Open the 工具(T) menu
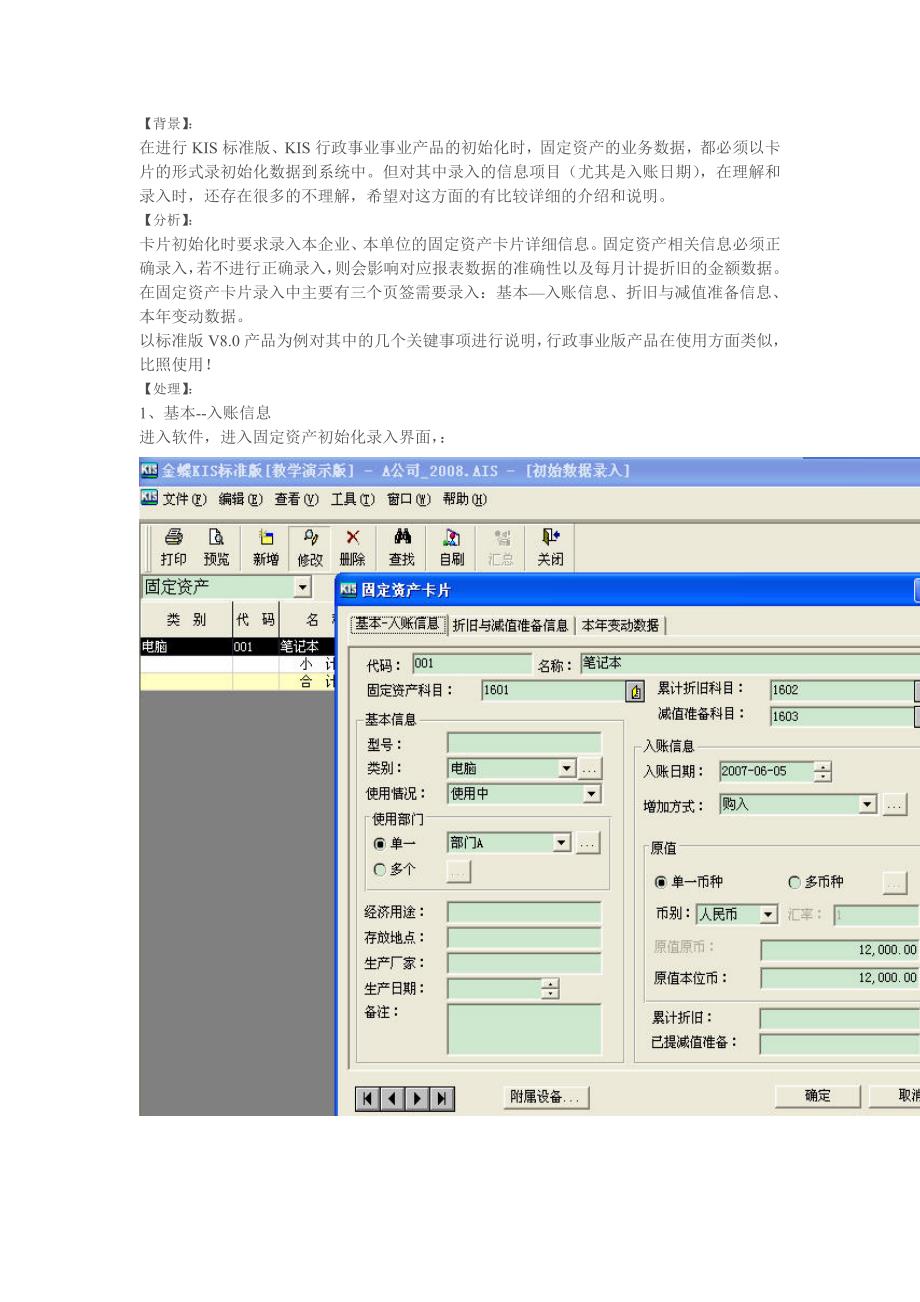Image resolution: width=920 pixels, height=1302 pixels. click(352, 498)
